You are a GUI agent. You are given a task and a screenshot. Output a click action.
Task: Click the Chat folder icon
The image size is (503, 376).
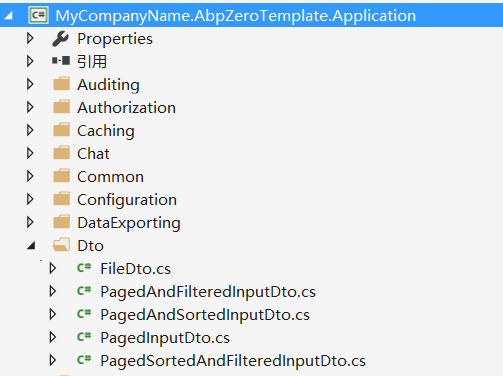62,153
